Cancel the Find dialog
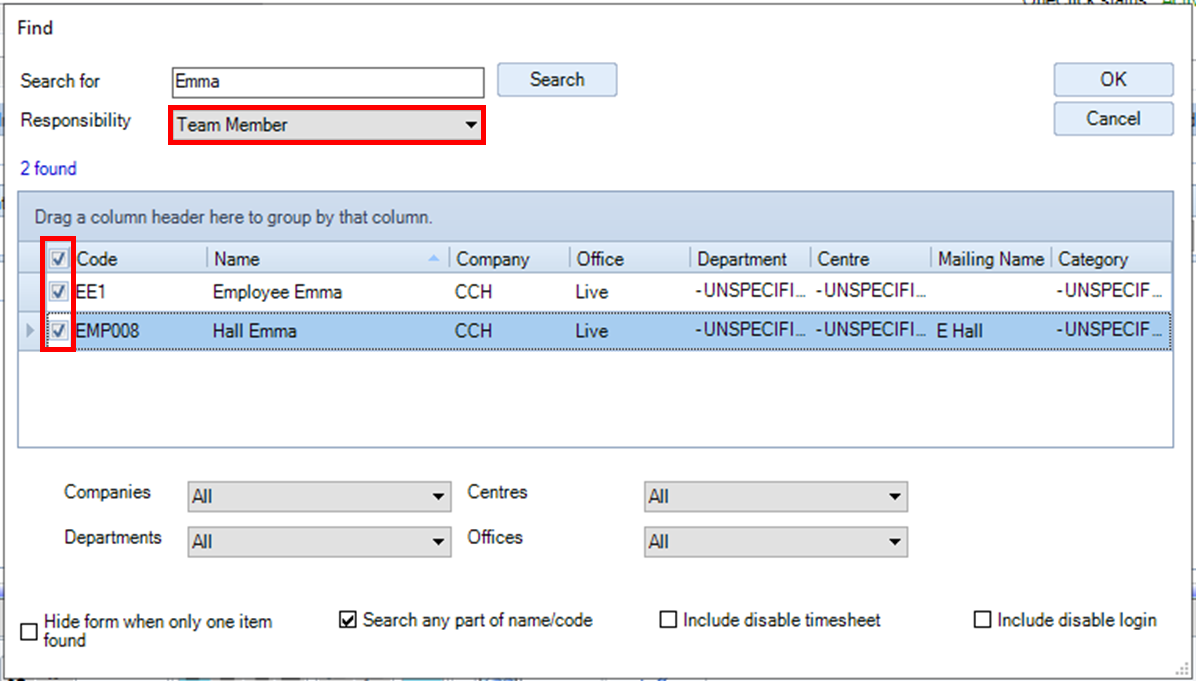 [1113, 119]
